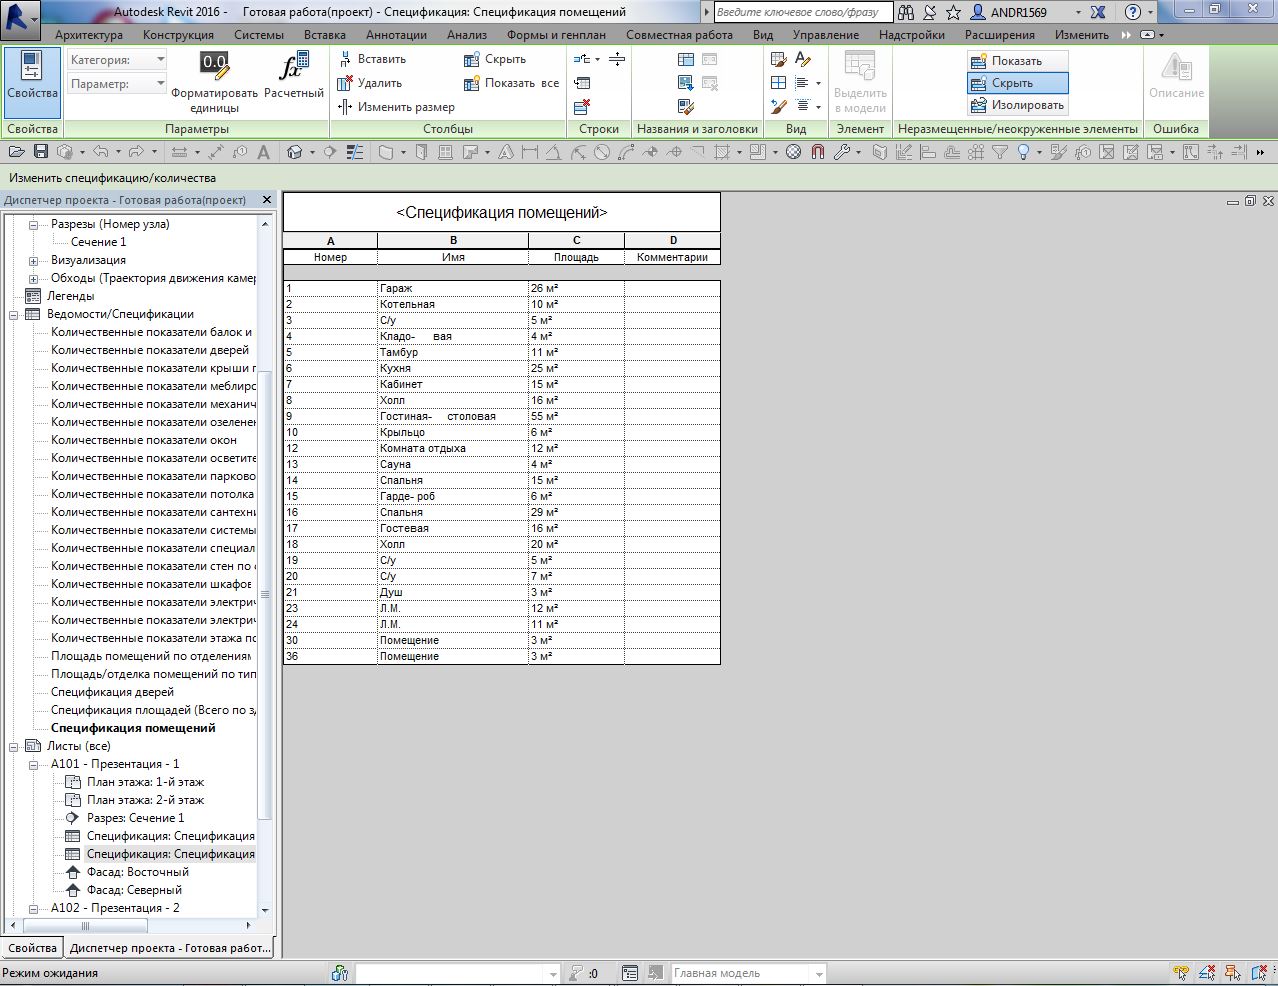Open the Параметр dropdown
The width and height of the screenshot is (1278, 986).
pos(117,84)
